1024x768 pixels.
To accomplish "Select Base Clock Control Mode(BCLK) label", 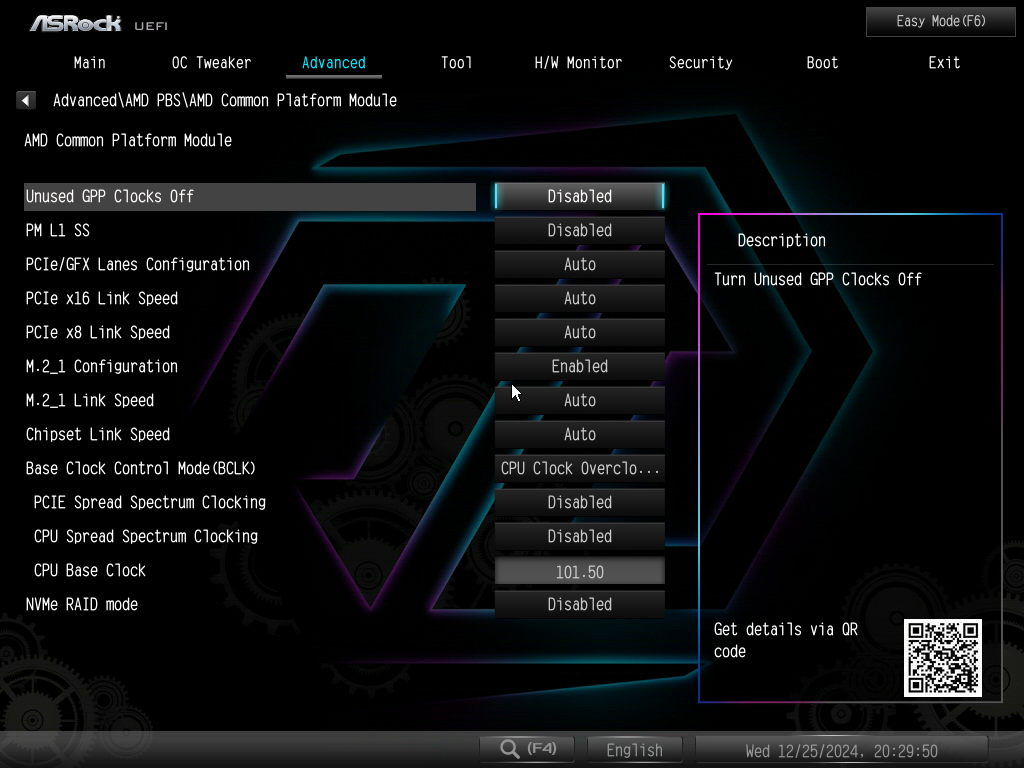I will coord(140,468).
